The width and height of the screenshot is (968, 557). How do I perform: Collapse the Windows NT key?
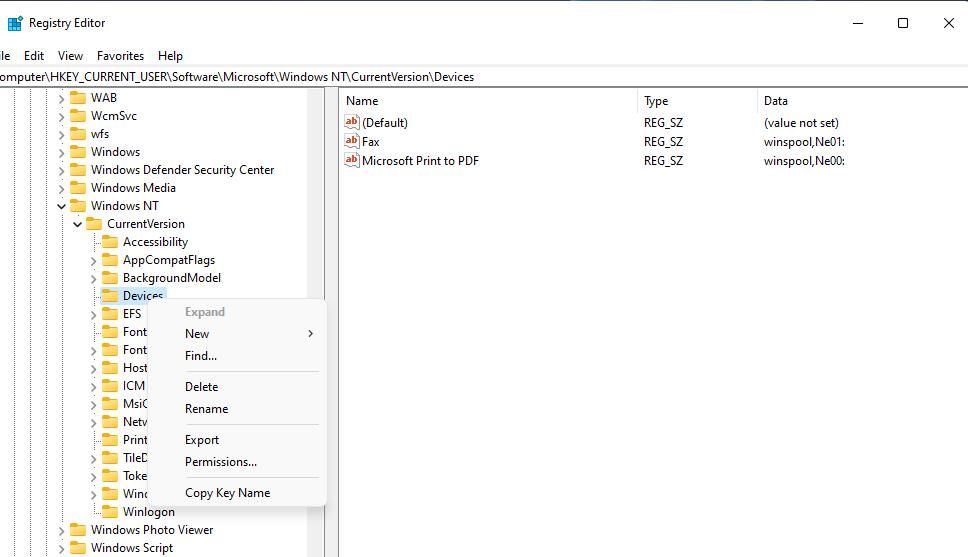[x=61, y=206]
